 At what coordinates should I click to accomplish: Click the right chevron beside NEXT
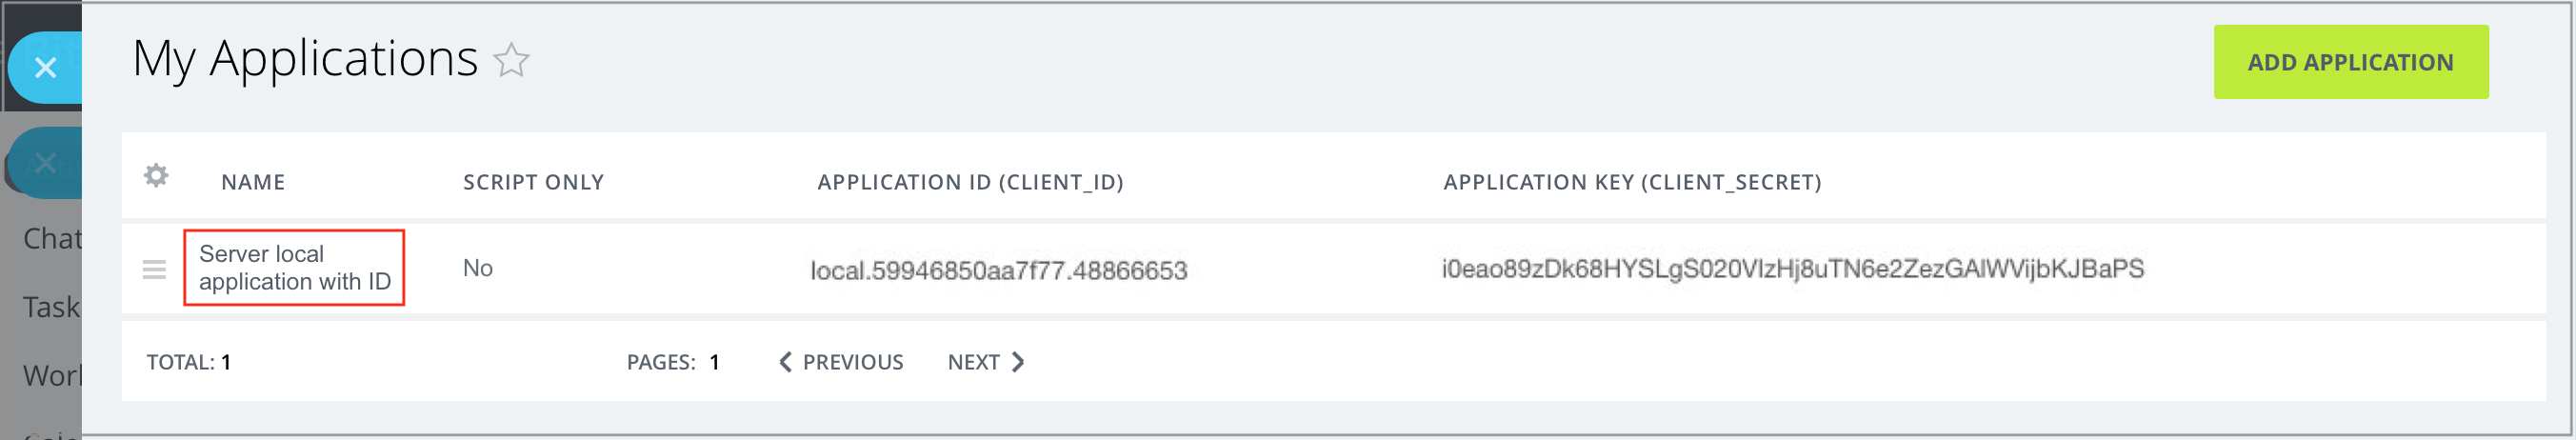[x=1017, y=362]
